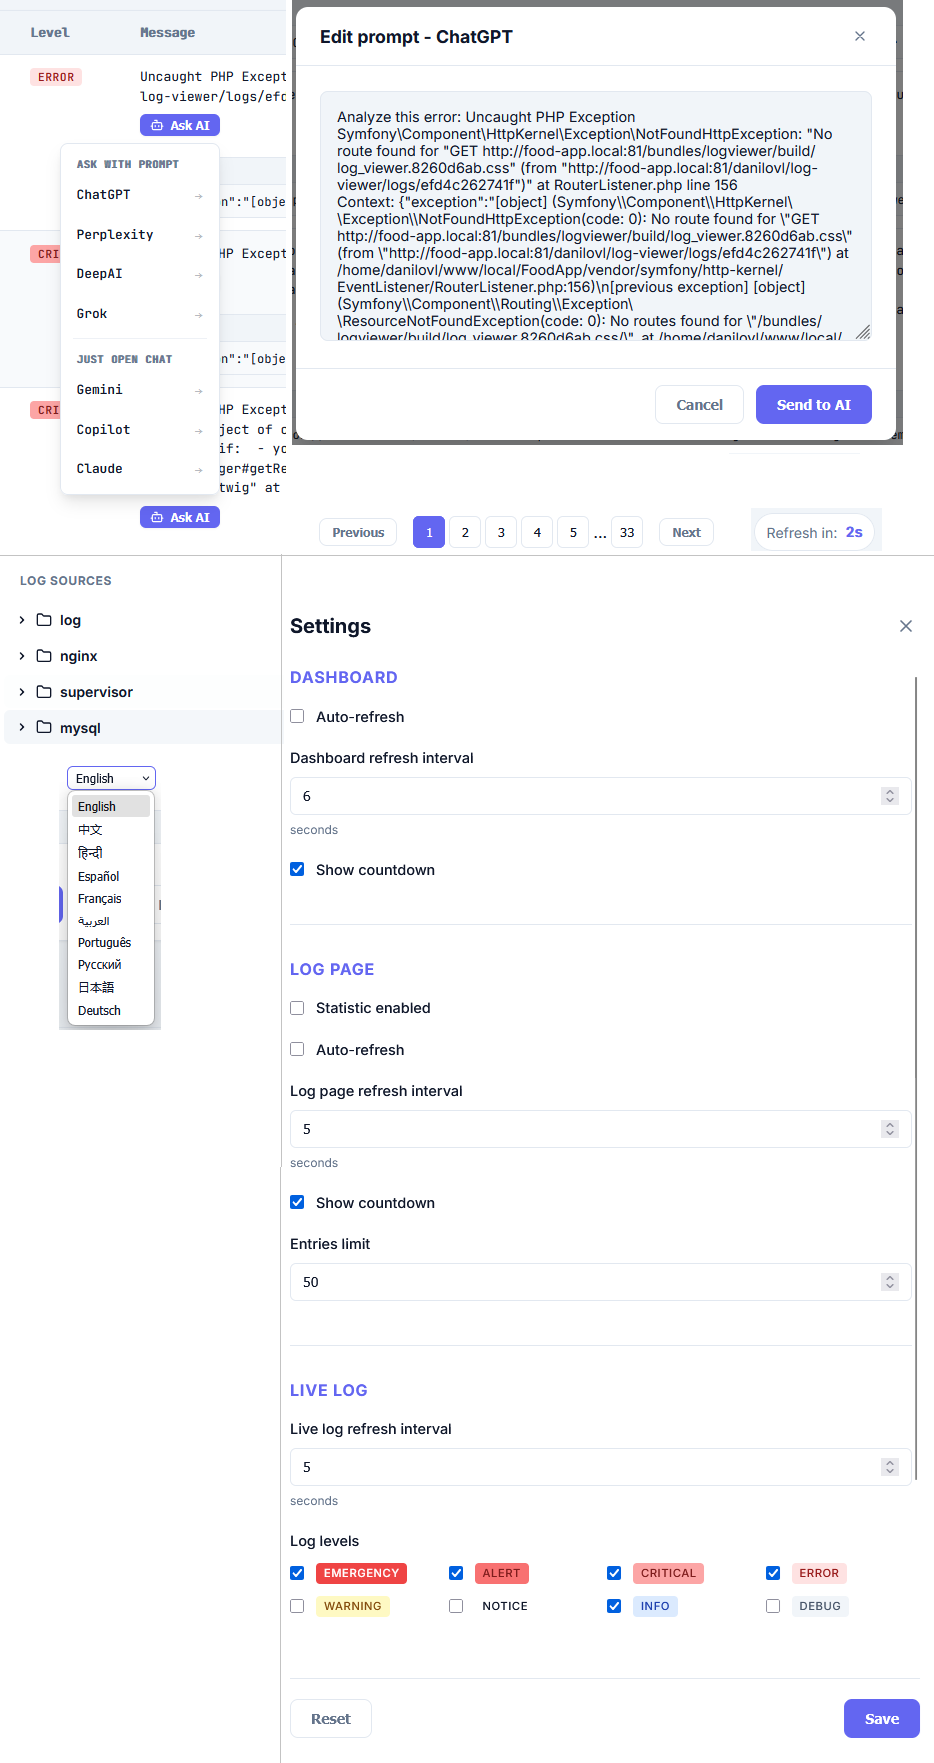Click the folder icon next to nginx
The width and height of the screenshot is (934, 1763).
[x=44, y=656]
